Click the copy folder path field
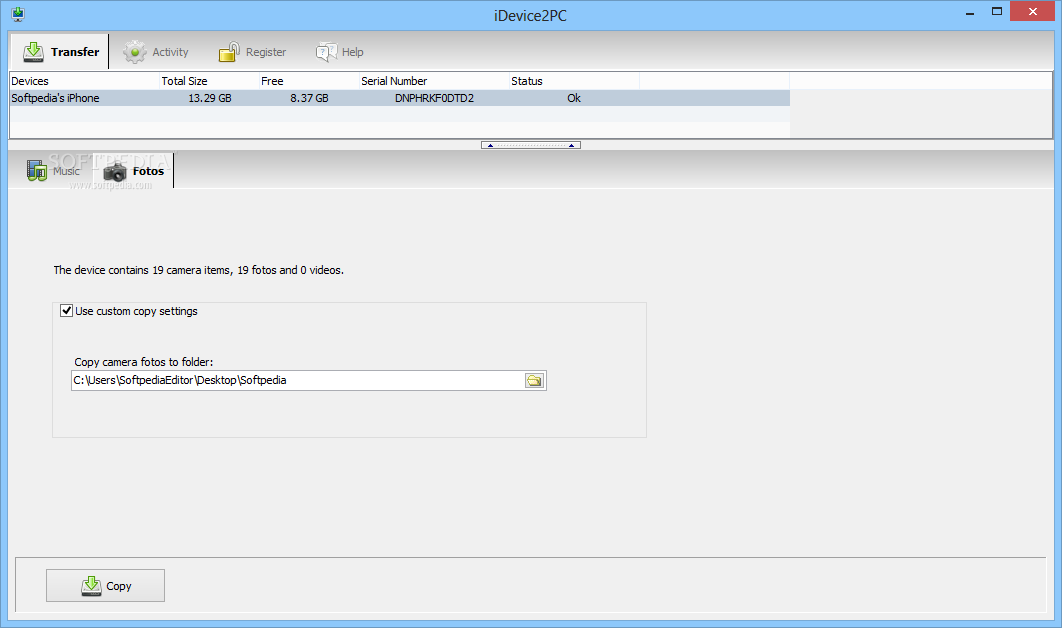 (x=298, y=380)
